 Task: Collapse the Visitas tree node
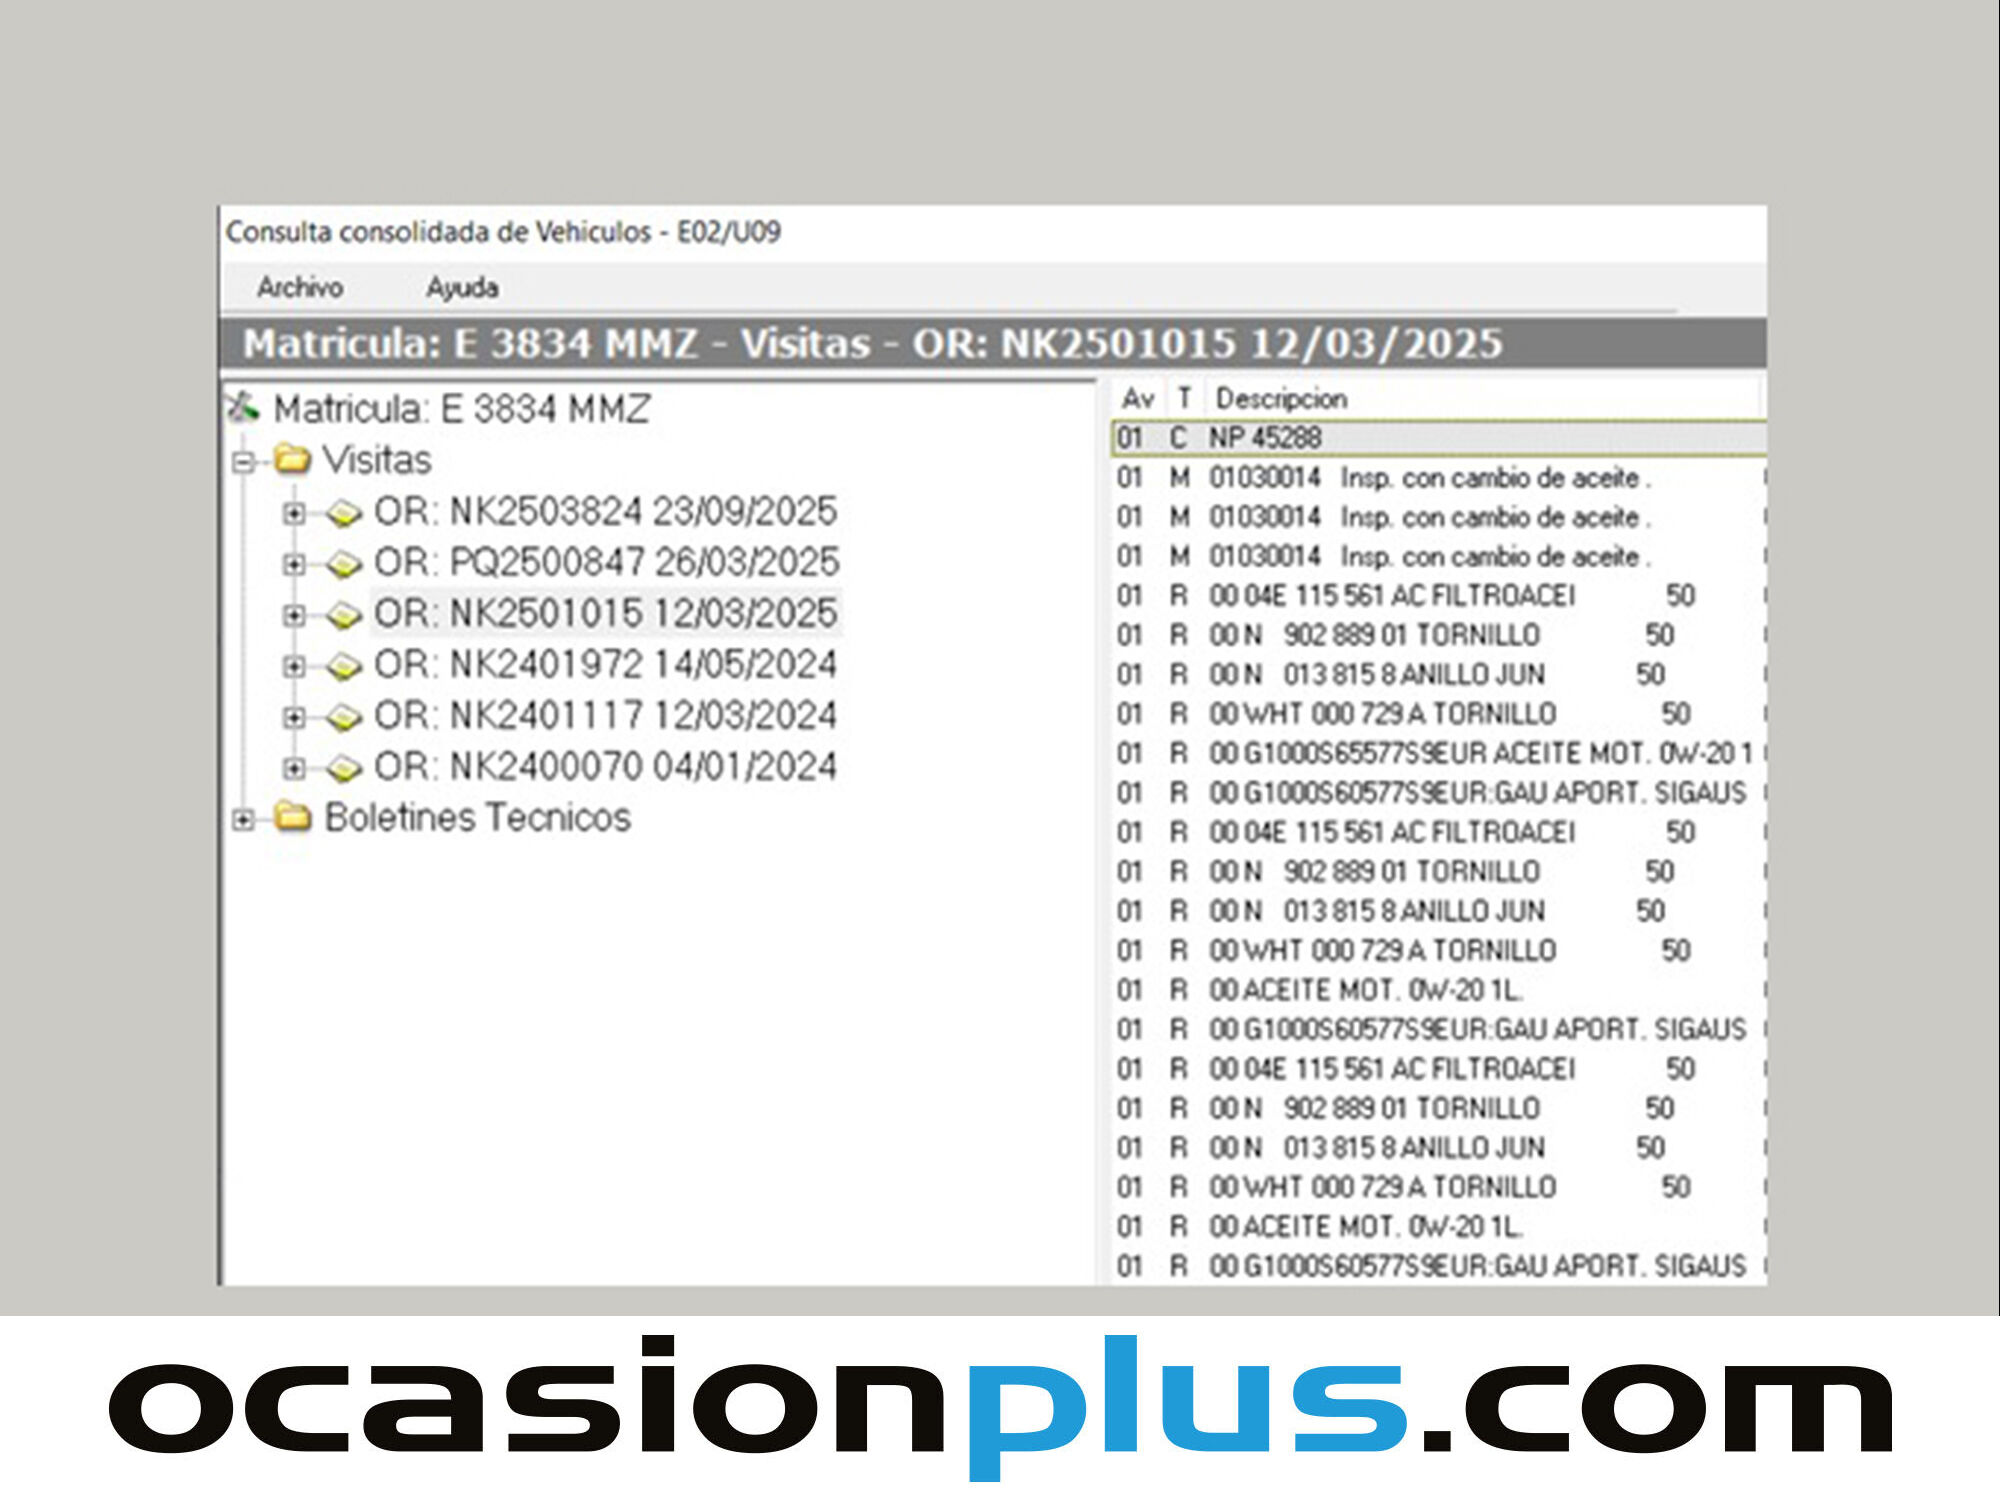[x=242, y=462]
